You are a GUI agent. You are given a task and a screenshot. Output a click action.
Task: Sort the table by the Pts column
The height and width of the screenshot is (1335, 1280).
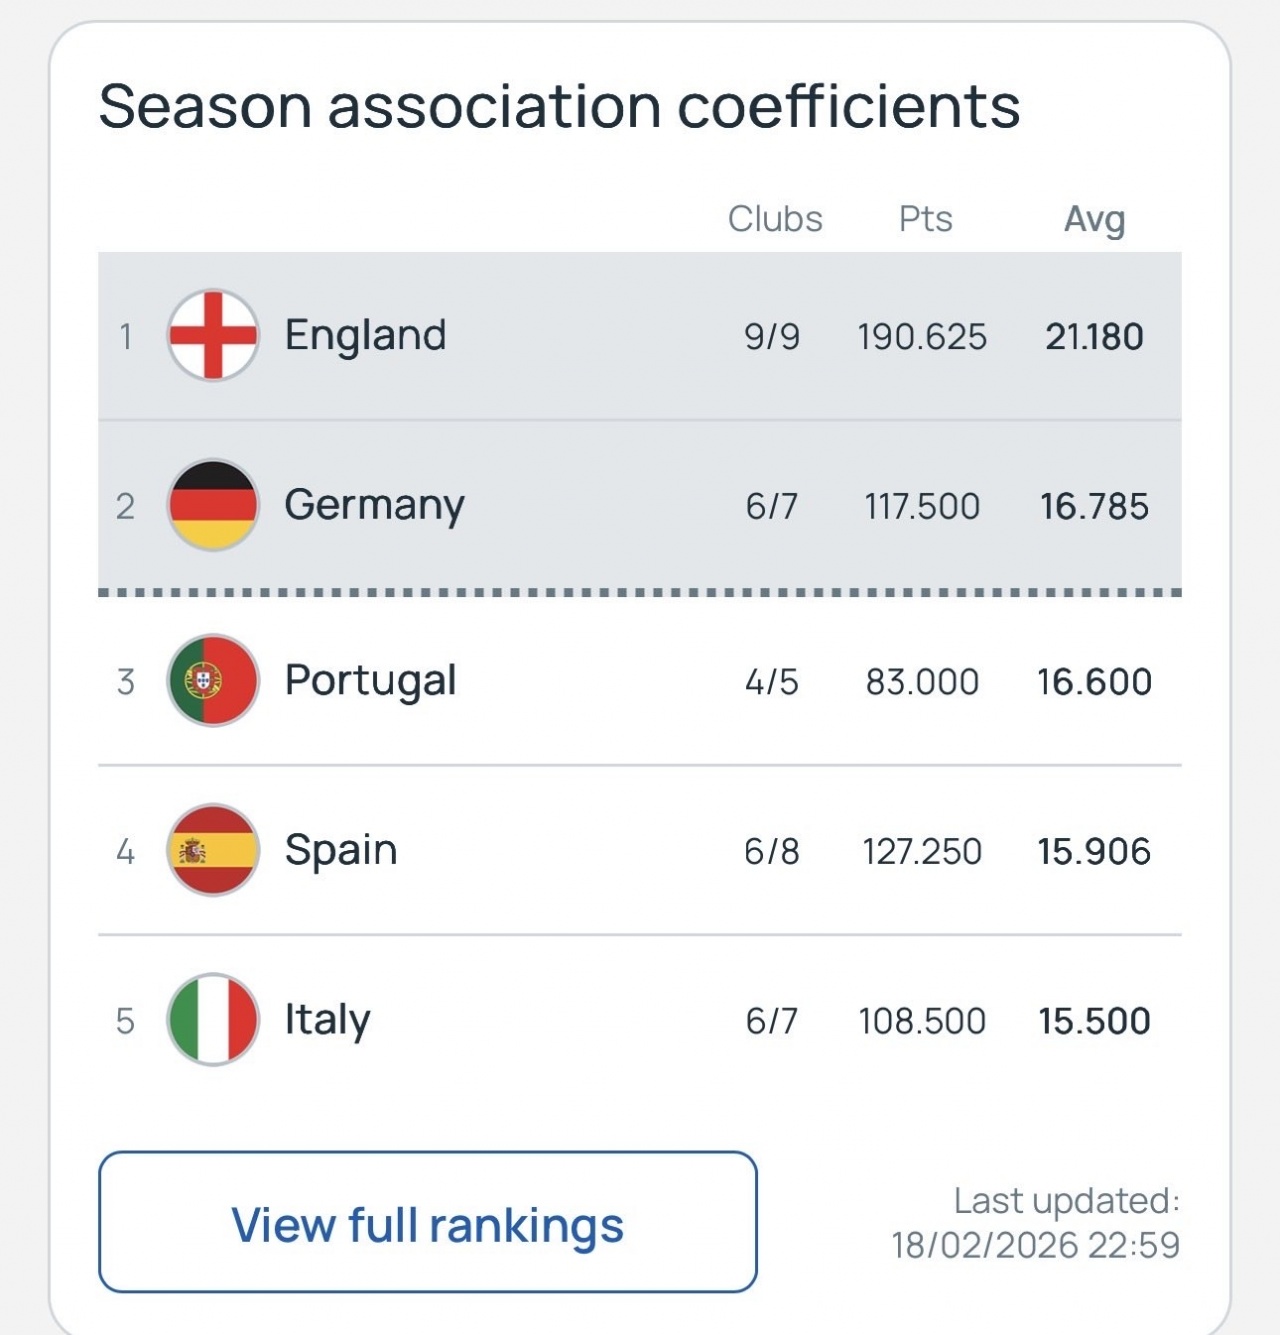tap(922, 218)
